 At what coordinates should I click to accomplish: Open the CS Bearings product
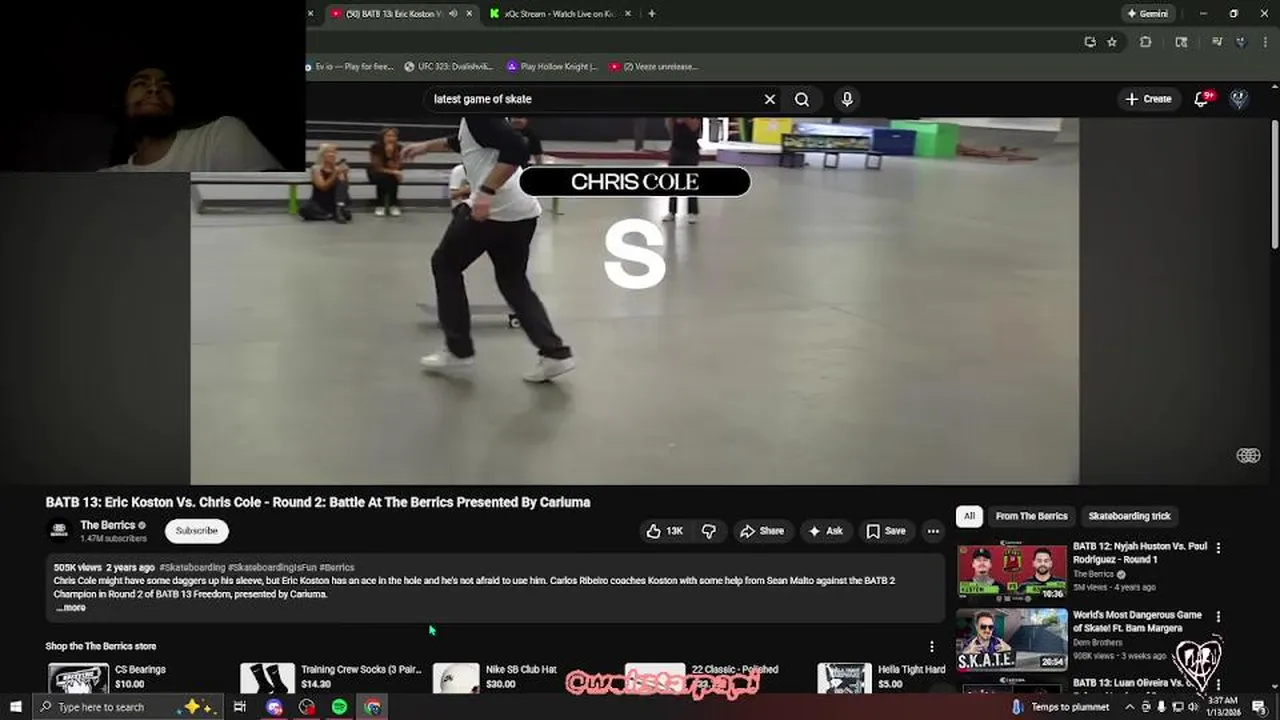[x=108, y=677]
